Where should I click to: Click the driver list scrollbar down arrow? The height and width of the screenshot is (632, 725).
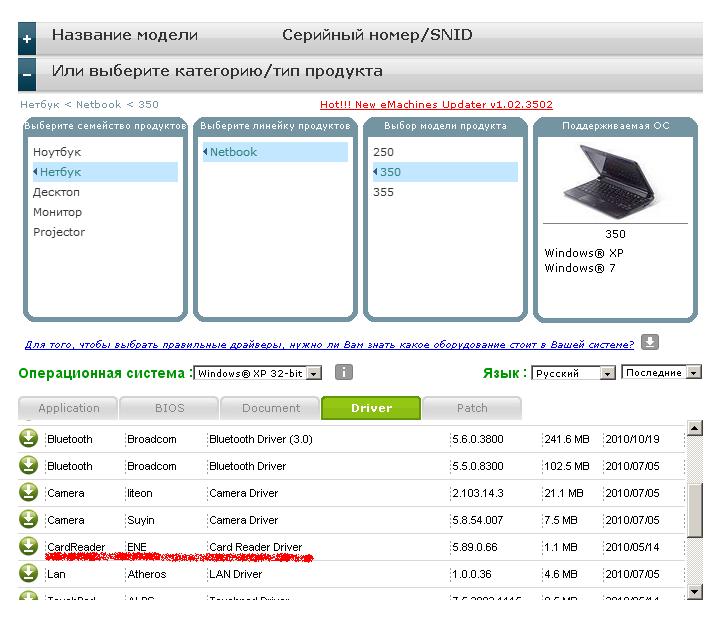click(696, 592)
